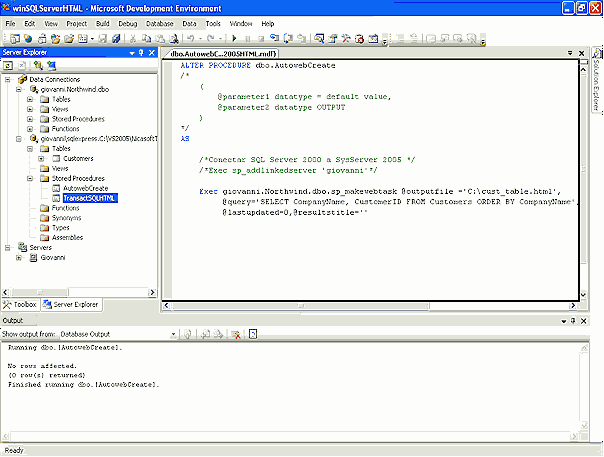Select the AutowebCreate stored procedure
The image size is (604, 457).
(86, 188)
